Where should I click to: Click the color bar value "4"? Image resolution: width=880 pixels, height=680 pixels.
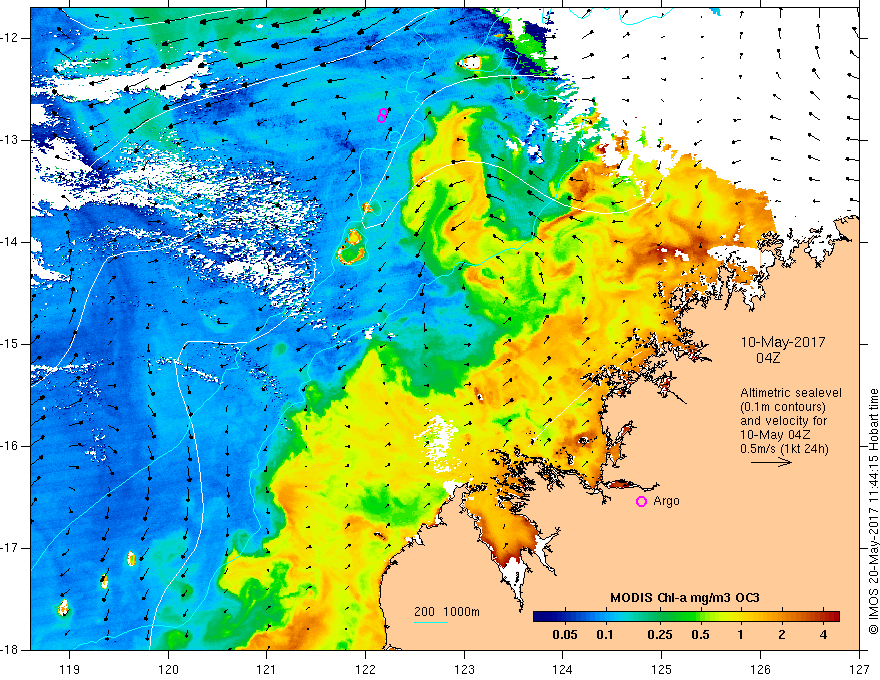[x=823, y=635]
